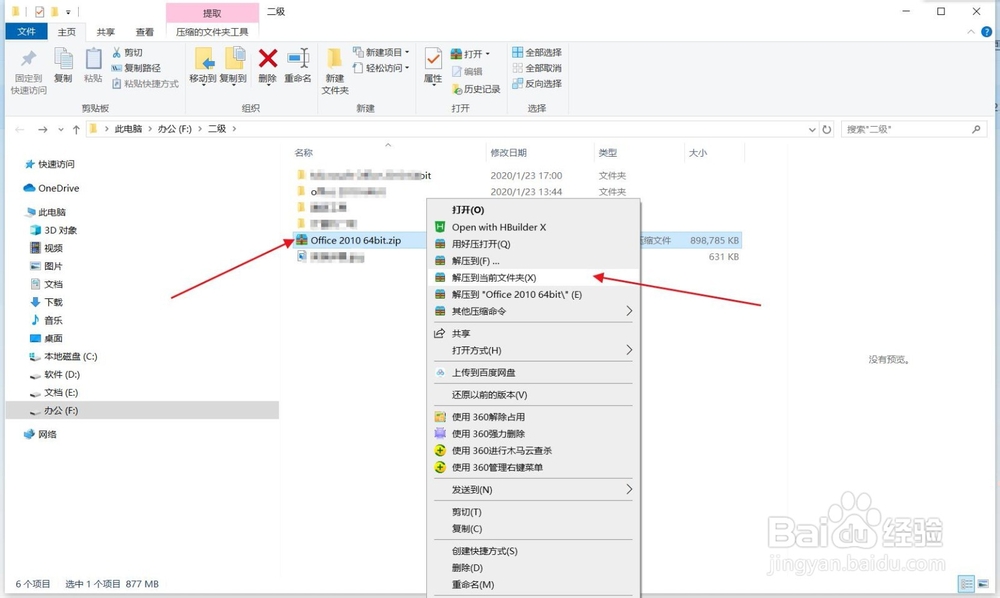Click the Move To icon
The width and height of the screenshot is (1000, 598).
(x=203, y=59)
